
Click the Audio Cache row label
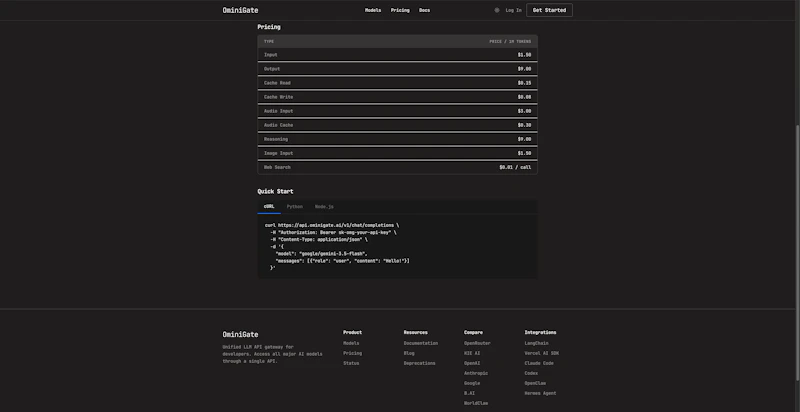pos(279,125)
